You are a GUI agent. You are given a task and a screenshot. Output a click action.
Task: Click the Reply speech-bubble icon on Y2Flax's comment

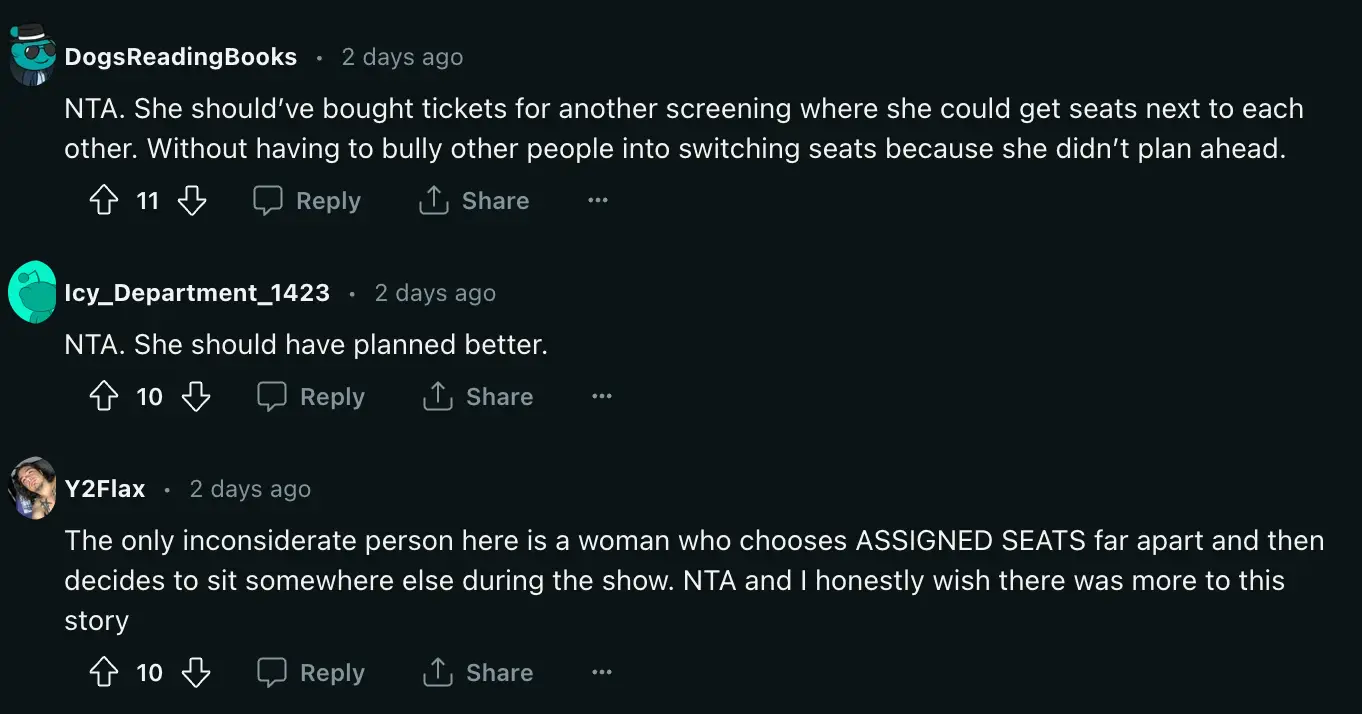pyautogui.click(x=270, y=672)
